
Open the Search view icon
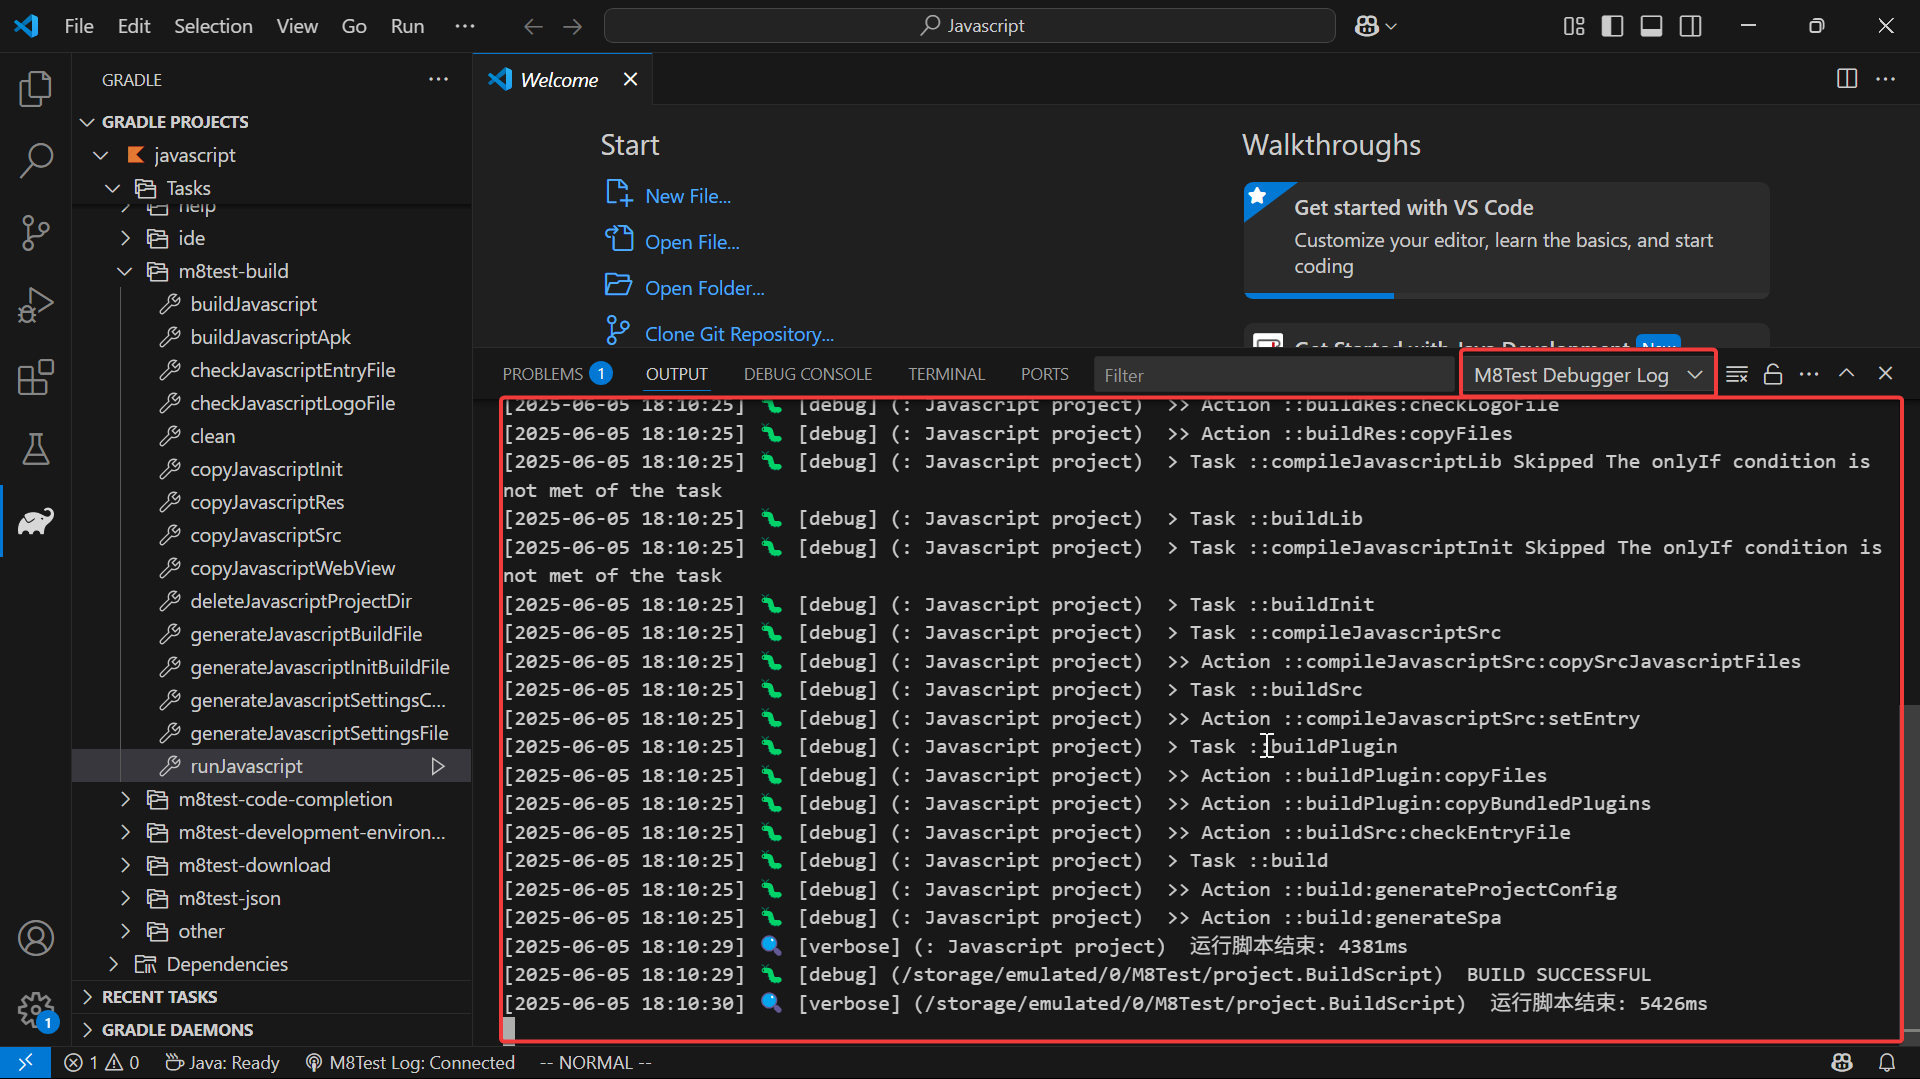tap(36, 160)
